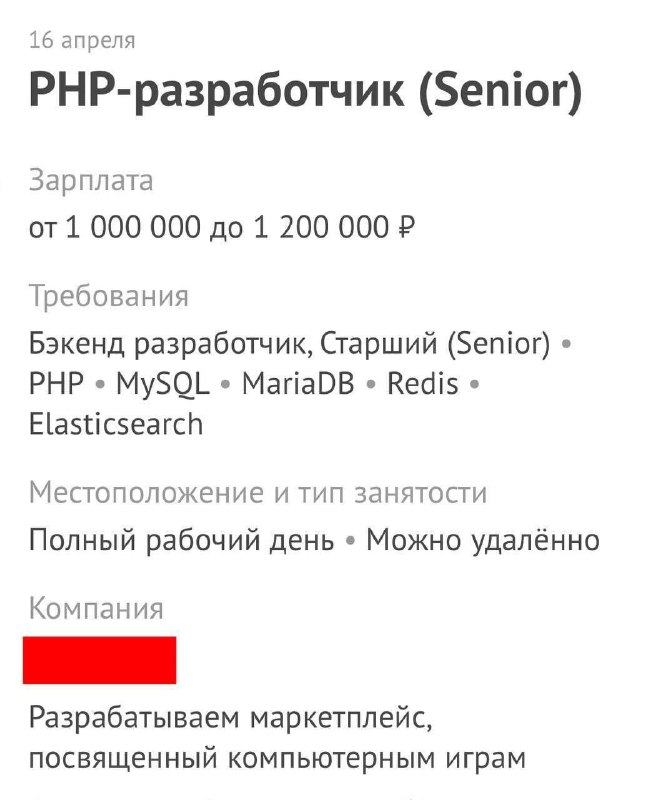Select the Старший (Senior) qualification tag
The height and width of the screenshot is (800, 658).
(x=435, y=343)
